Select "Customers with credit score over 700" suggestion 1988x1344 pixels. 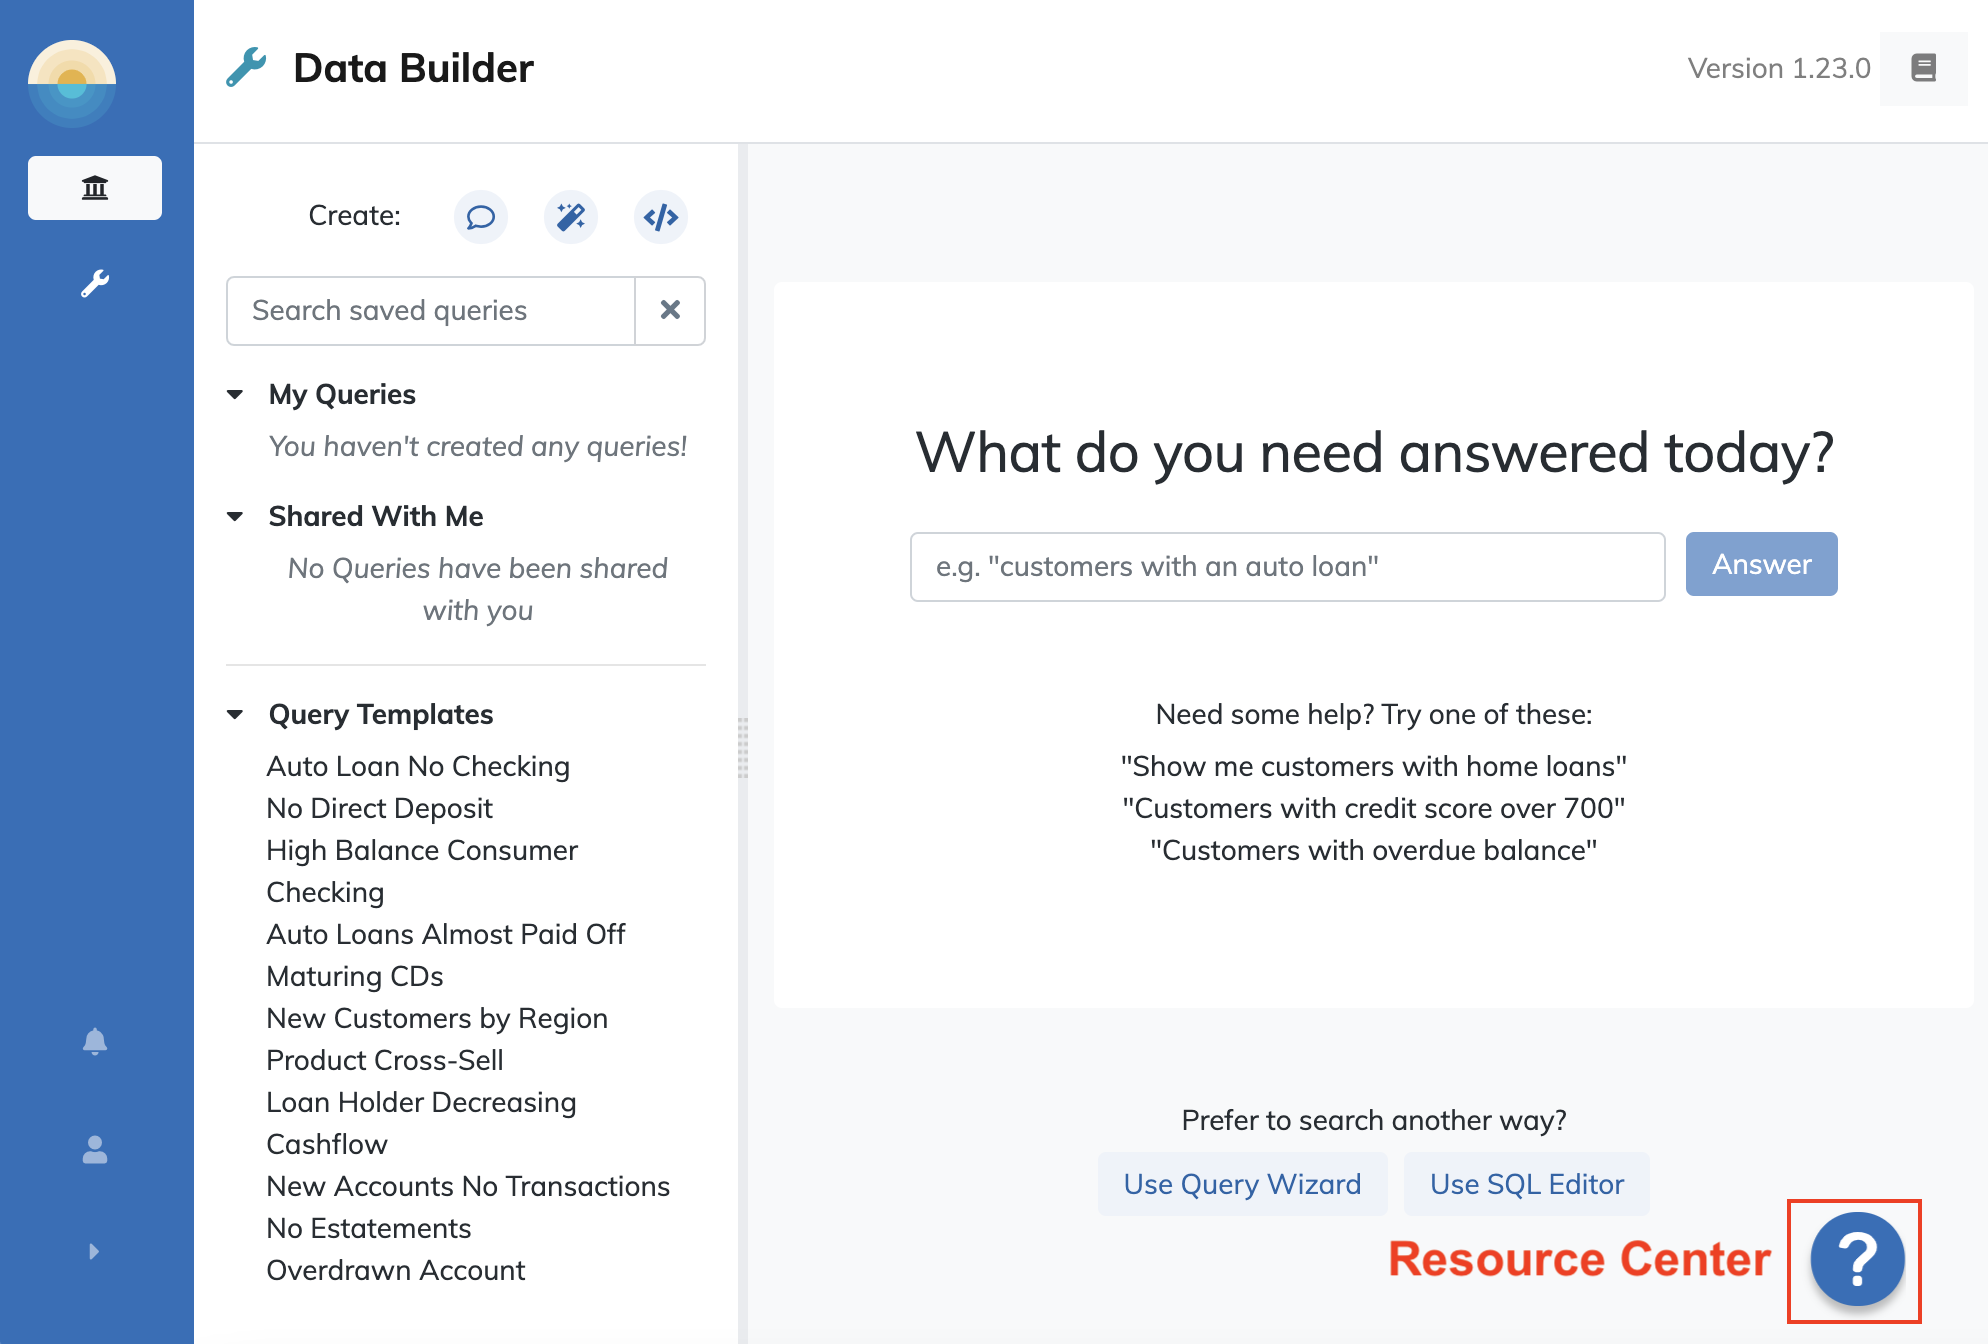(1374, 808)
